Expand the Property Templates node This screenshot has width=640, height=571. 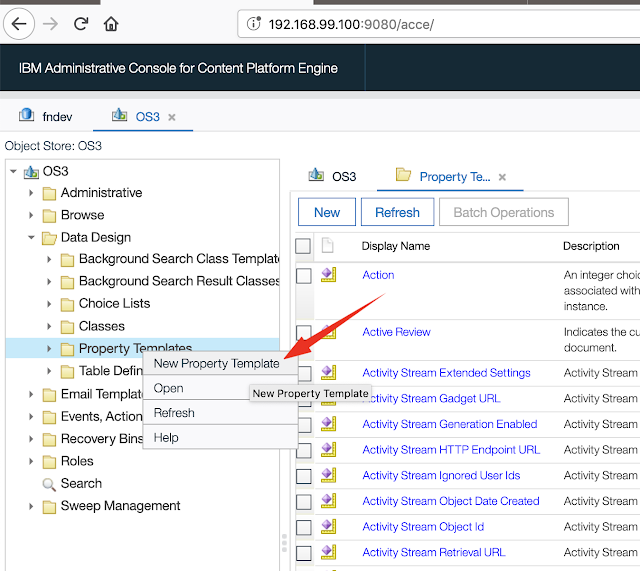coord(49,349)
